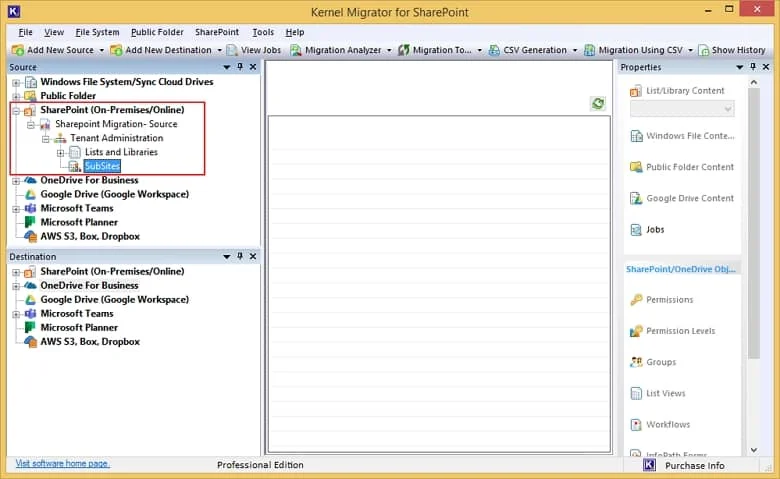Open the File menu
Image resolution: width=780 pixels, height=479 pixels.
pyautogui.click(x=25, y=32)
